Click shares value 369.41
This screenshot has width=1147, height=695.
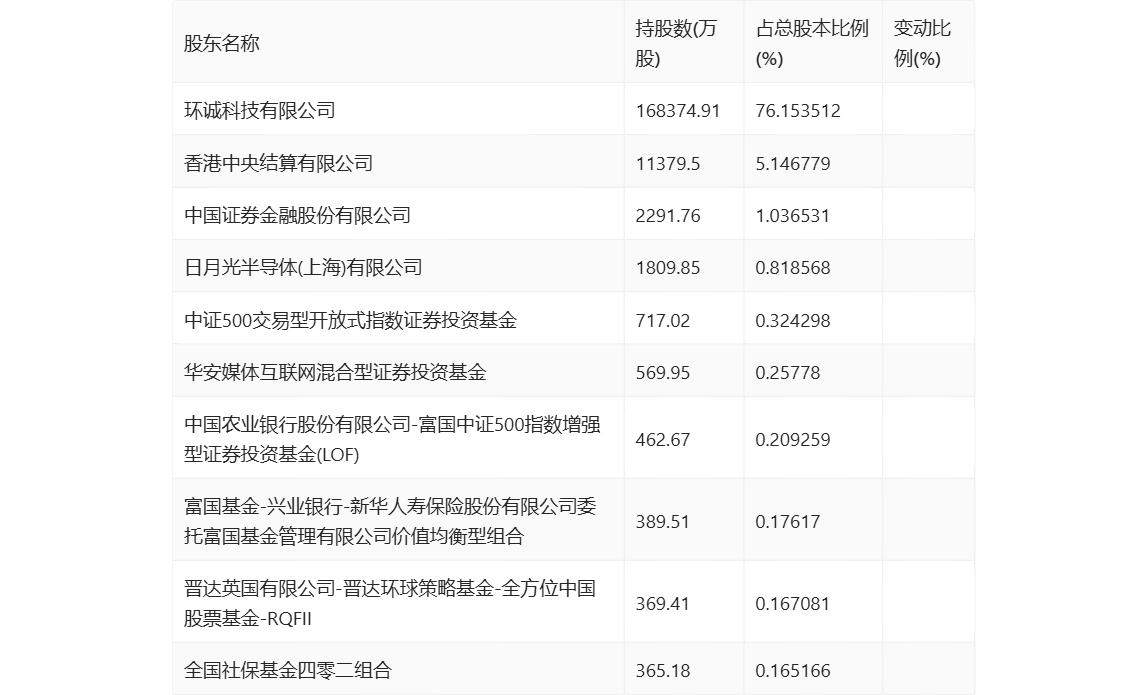pyautogui.click(x=663, y=604)
